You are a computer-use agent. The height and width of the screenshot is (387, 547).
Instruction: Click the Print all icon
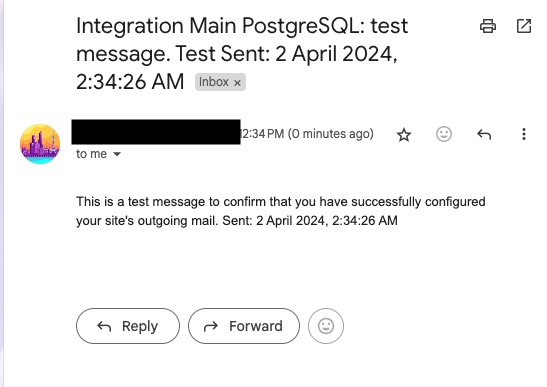(x=488, y=26)
